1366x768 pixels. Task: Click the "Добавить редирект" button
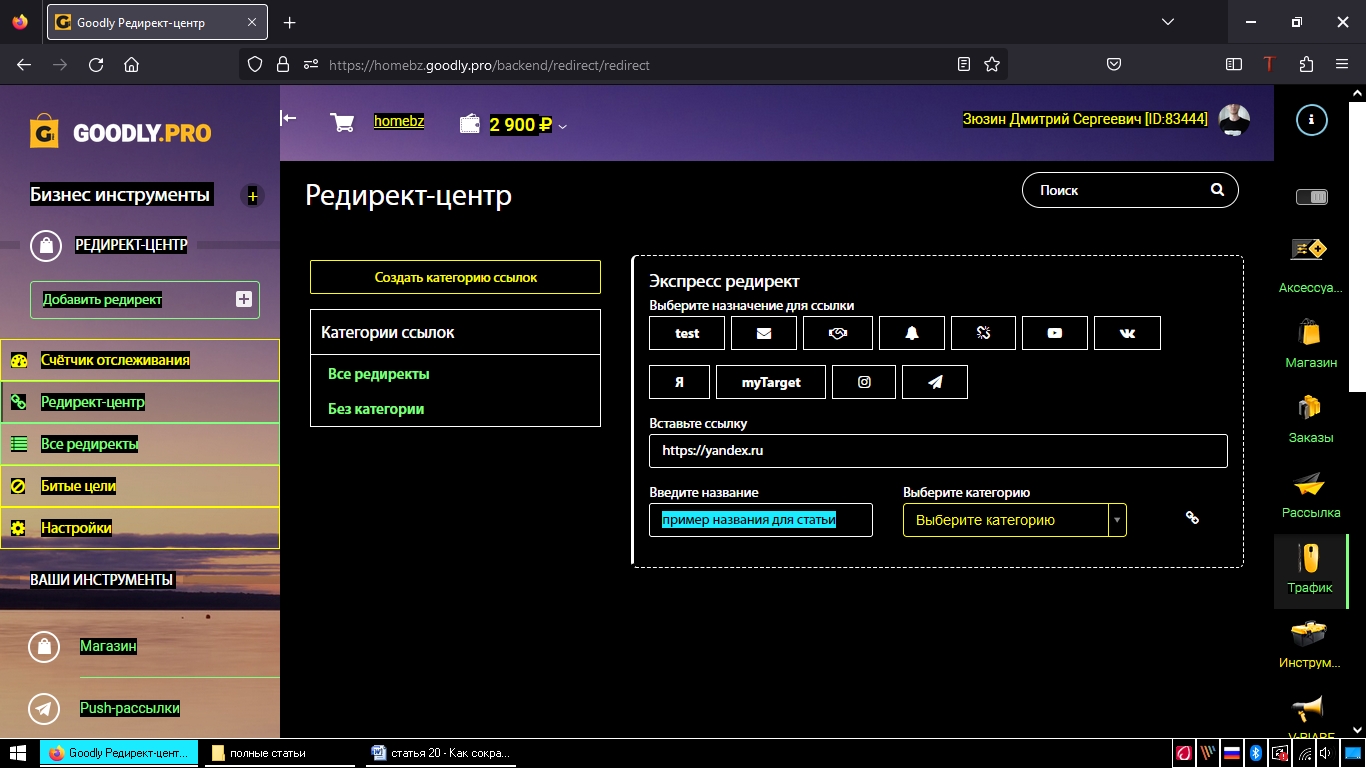click(144, 299)
